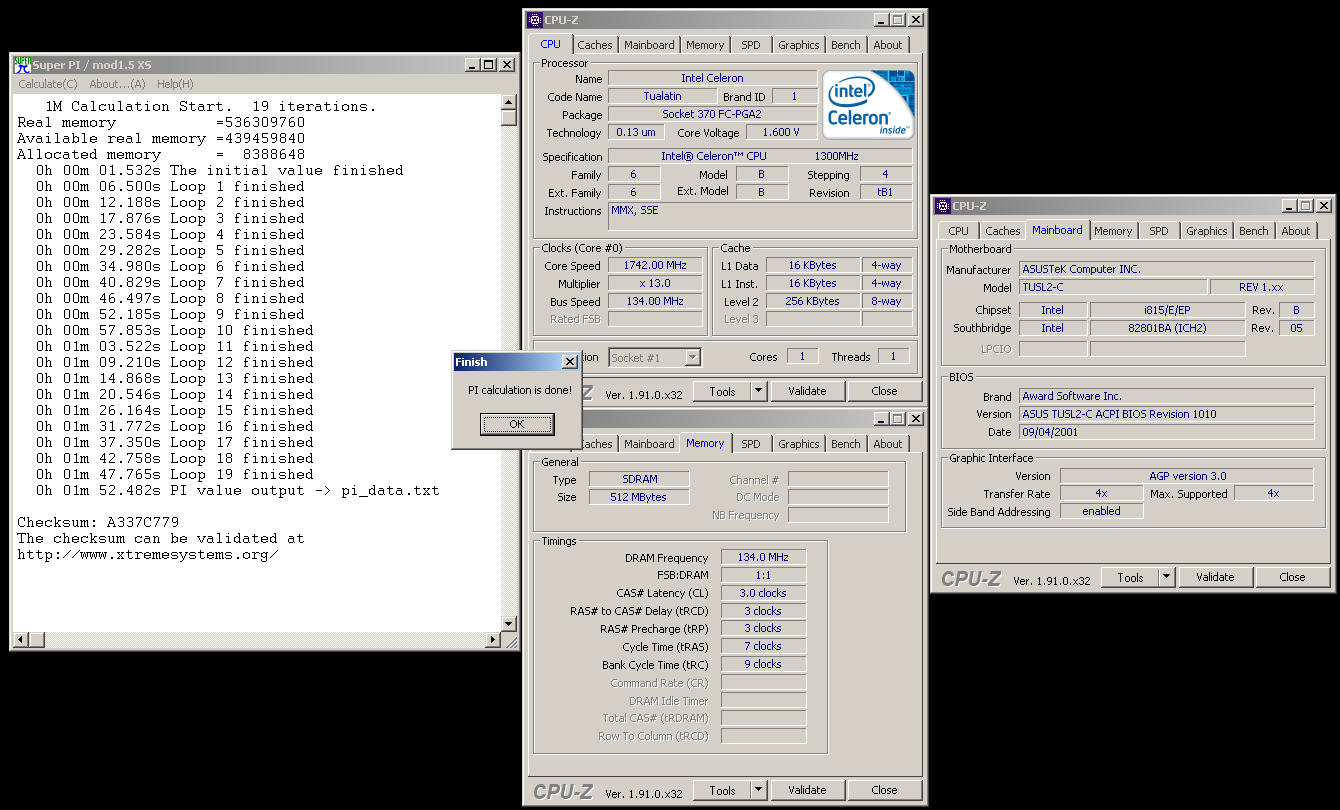
Task: Click the Super PI title bar icon
Action: [x=22, y=65]
